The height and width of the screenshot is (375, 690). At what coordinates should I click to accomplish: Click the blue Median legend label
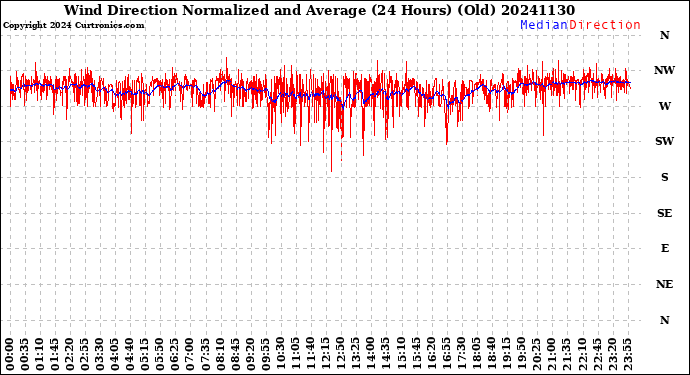tap(544, 25)
